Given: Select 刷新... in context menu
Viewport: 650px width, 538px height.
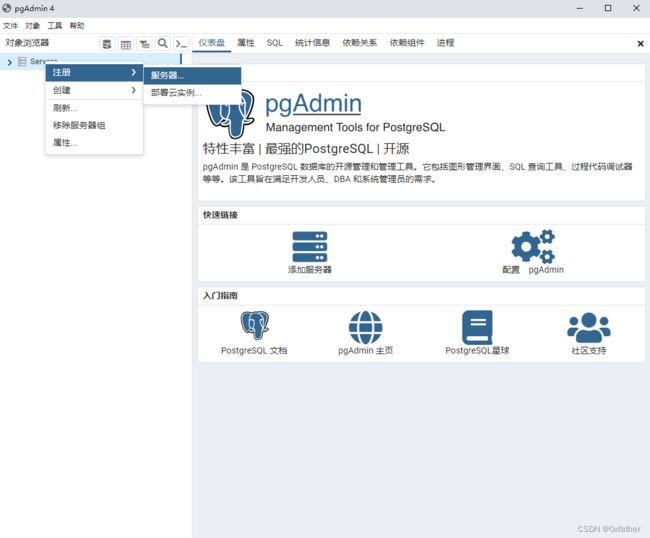Looking at the screenshot, I should [94, 108].
